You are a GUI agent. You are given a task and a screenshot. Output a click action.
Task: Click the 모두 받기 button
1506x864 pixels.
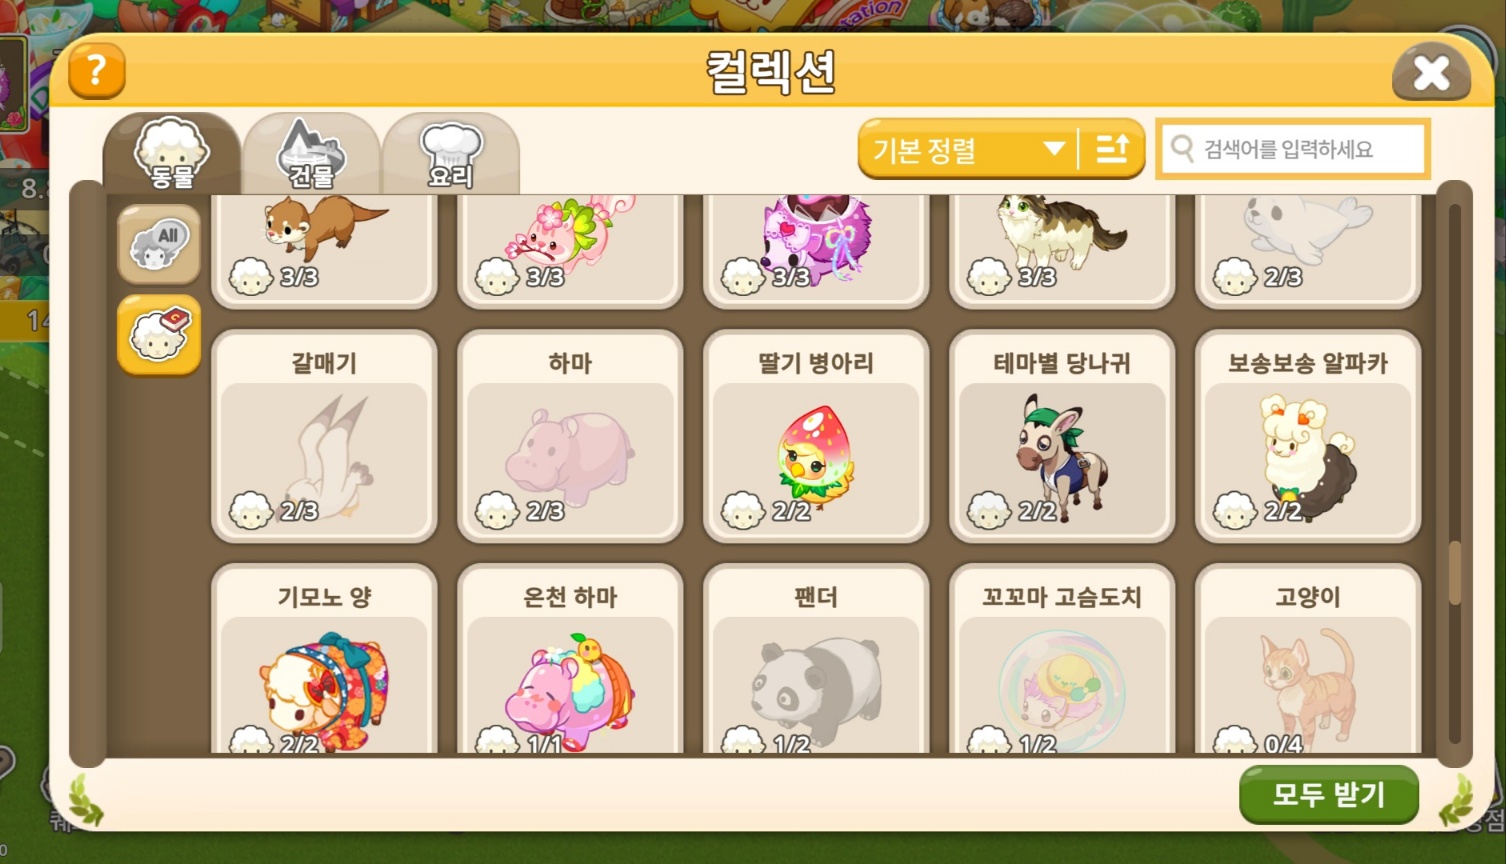(1328, 795)
